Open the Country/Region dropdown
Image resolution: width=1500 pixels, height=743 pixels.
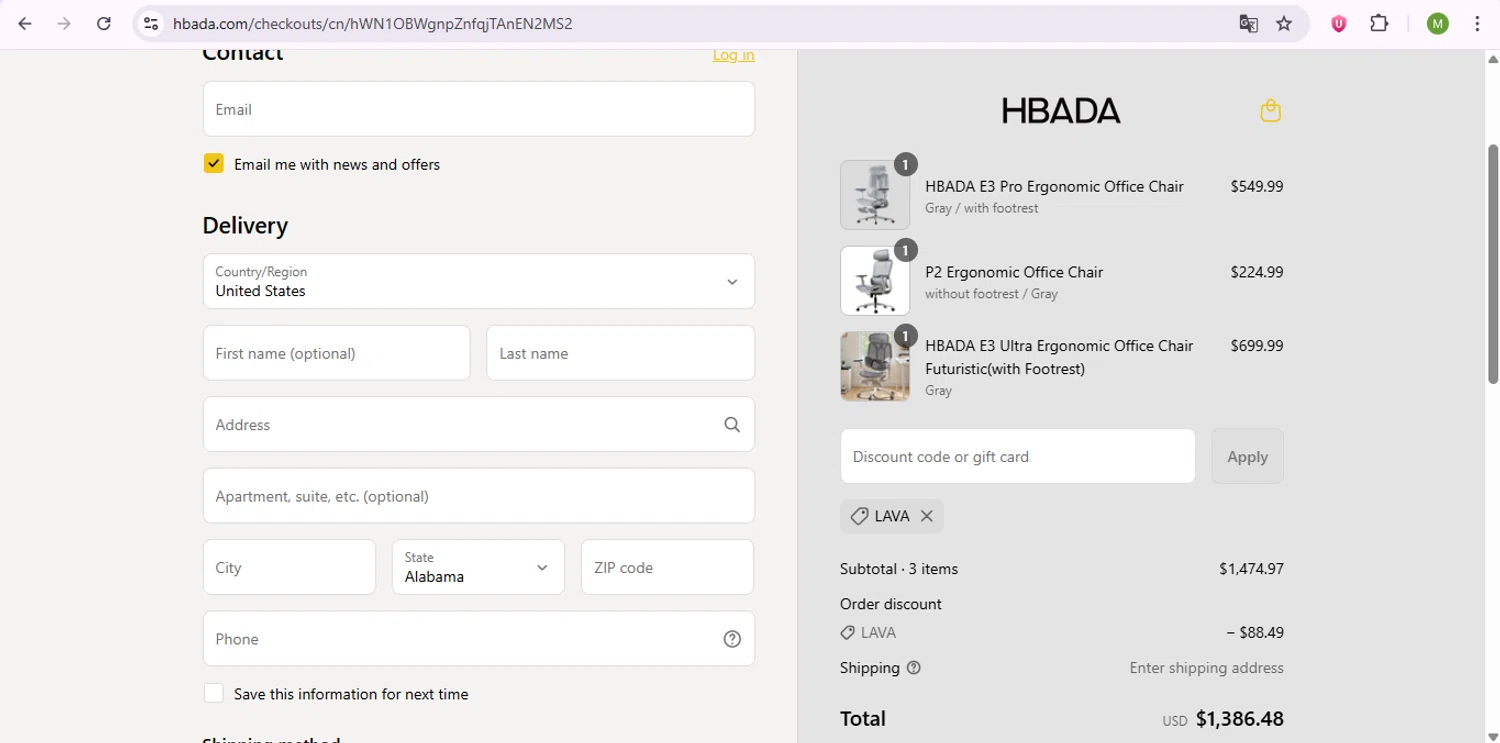tap(479, 281)
